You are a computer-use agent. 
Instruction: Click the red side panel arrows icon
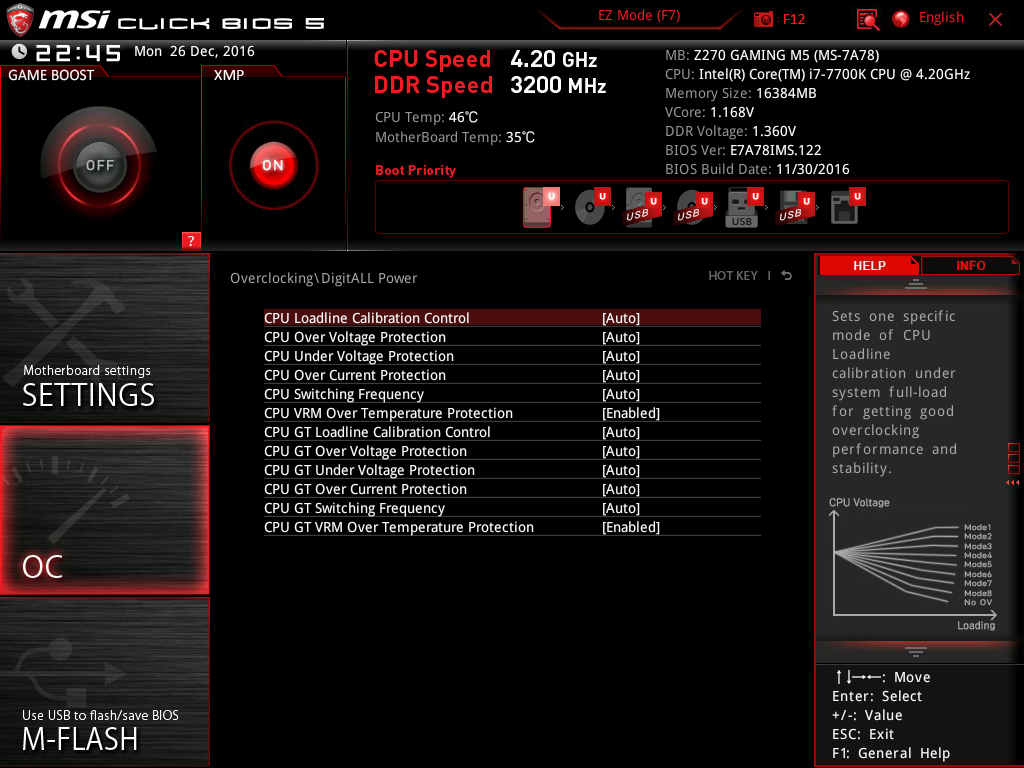[1012, 483]
